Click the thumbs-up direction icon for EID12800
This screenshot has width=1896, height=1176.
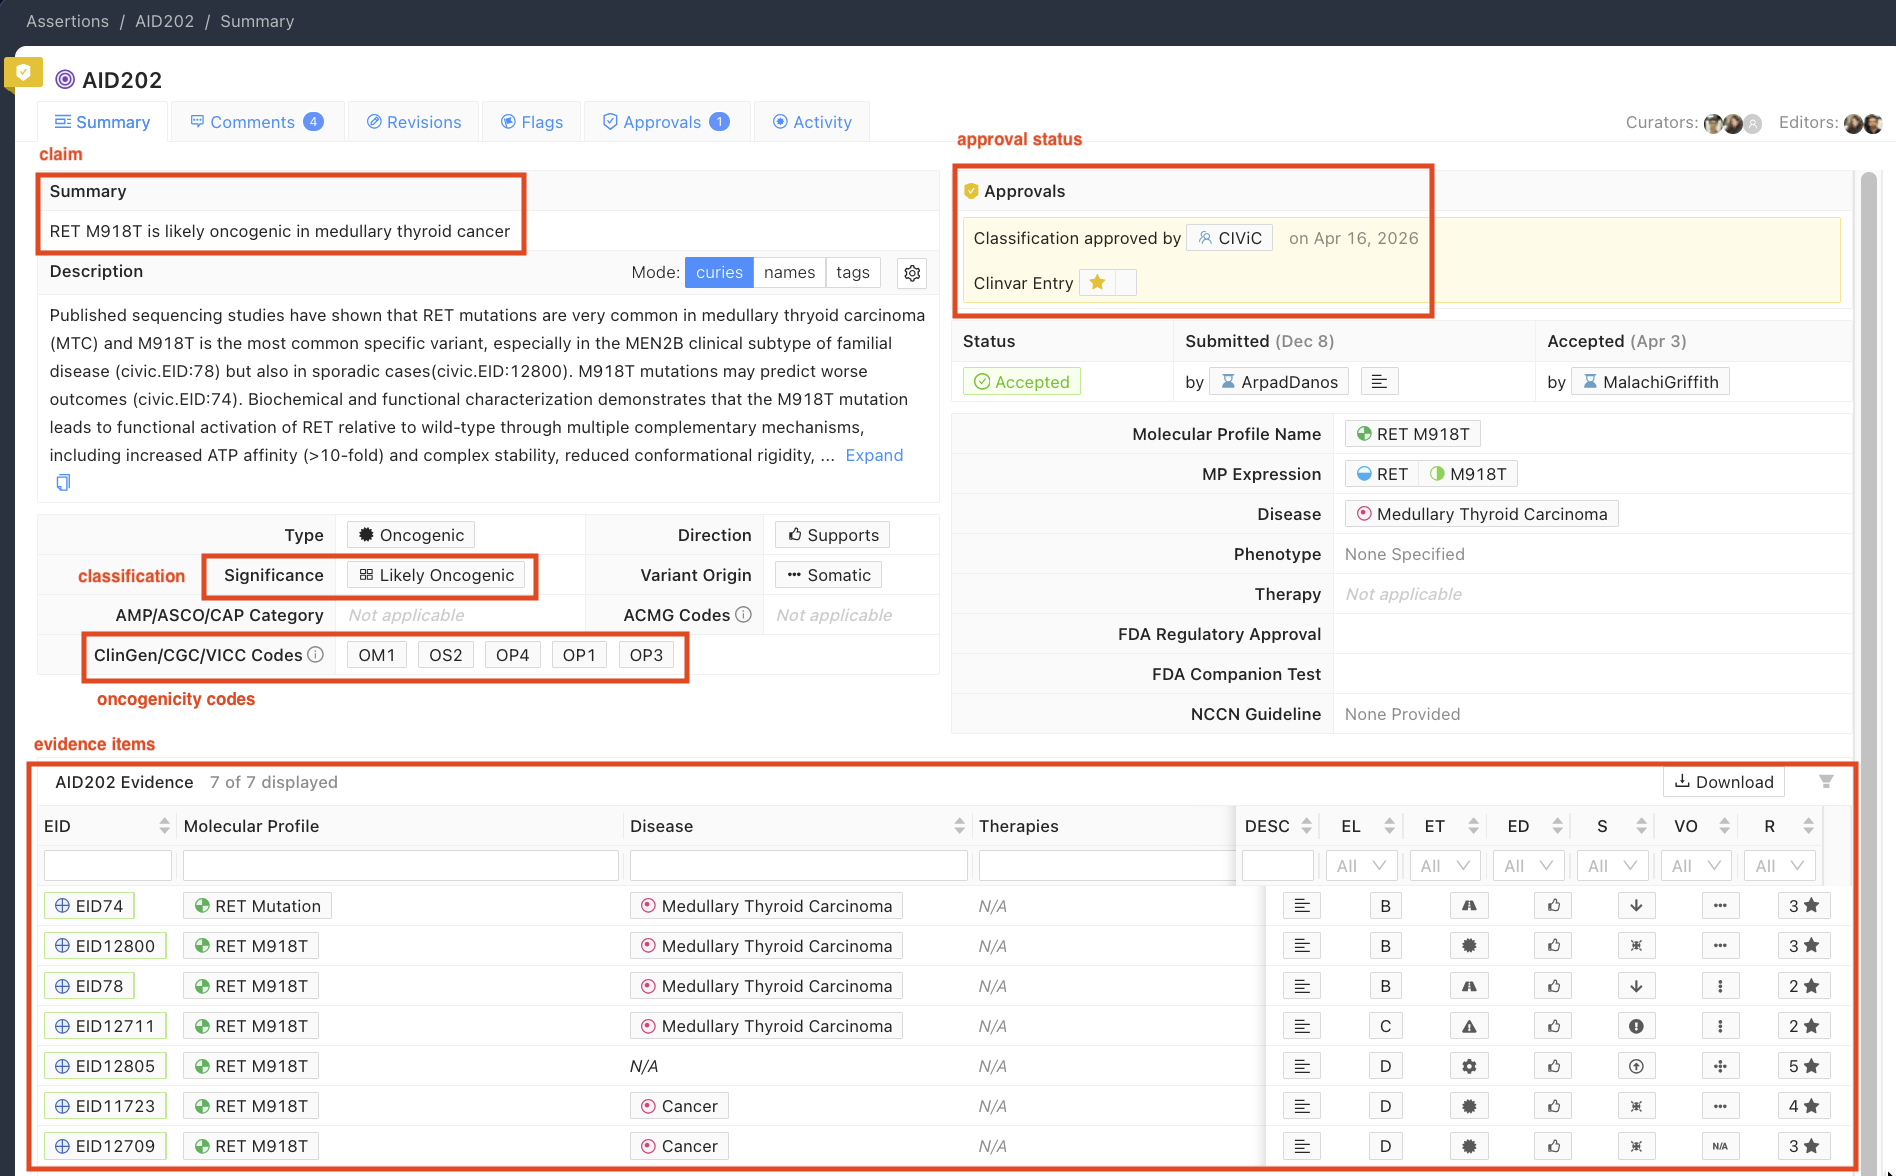tap(1553, 946)
